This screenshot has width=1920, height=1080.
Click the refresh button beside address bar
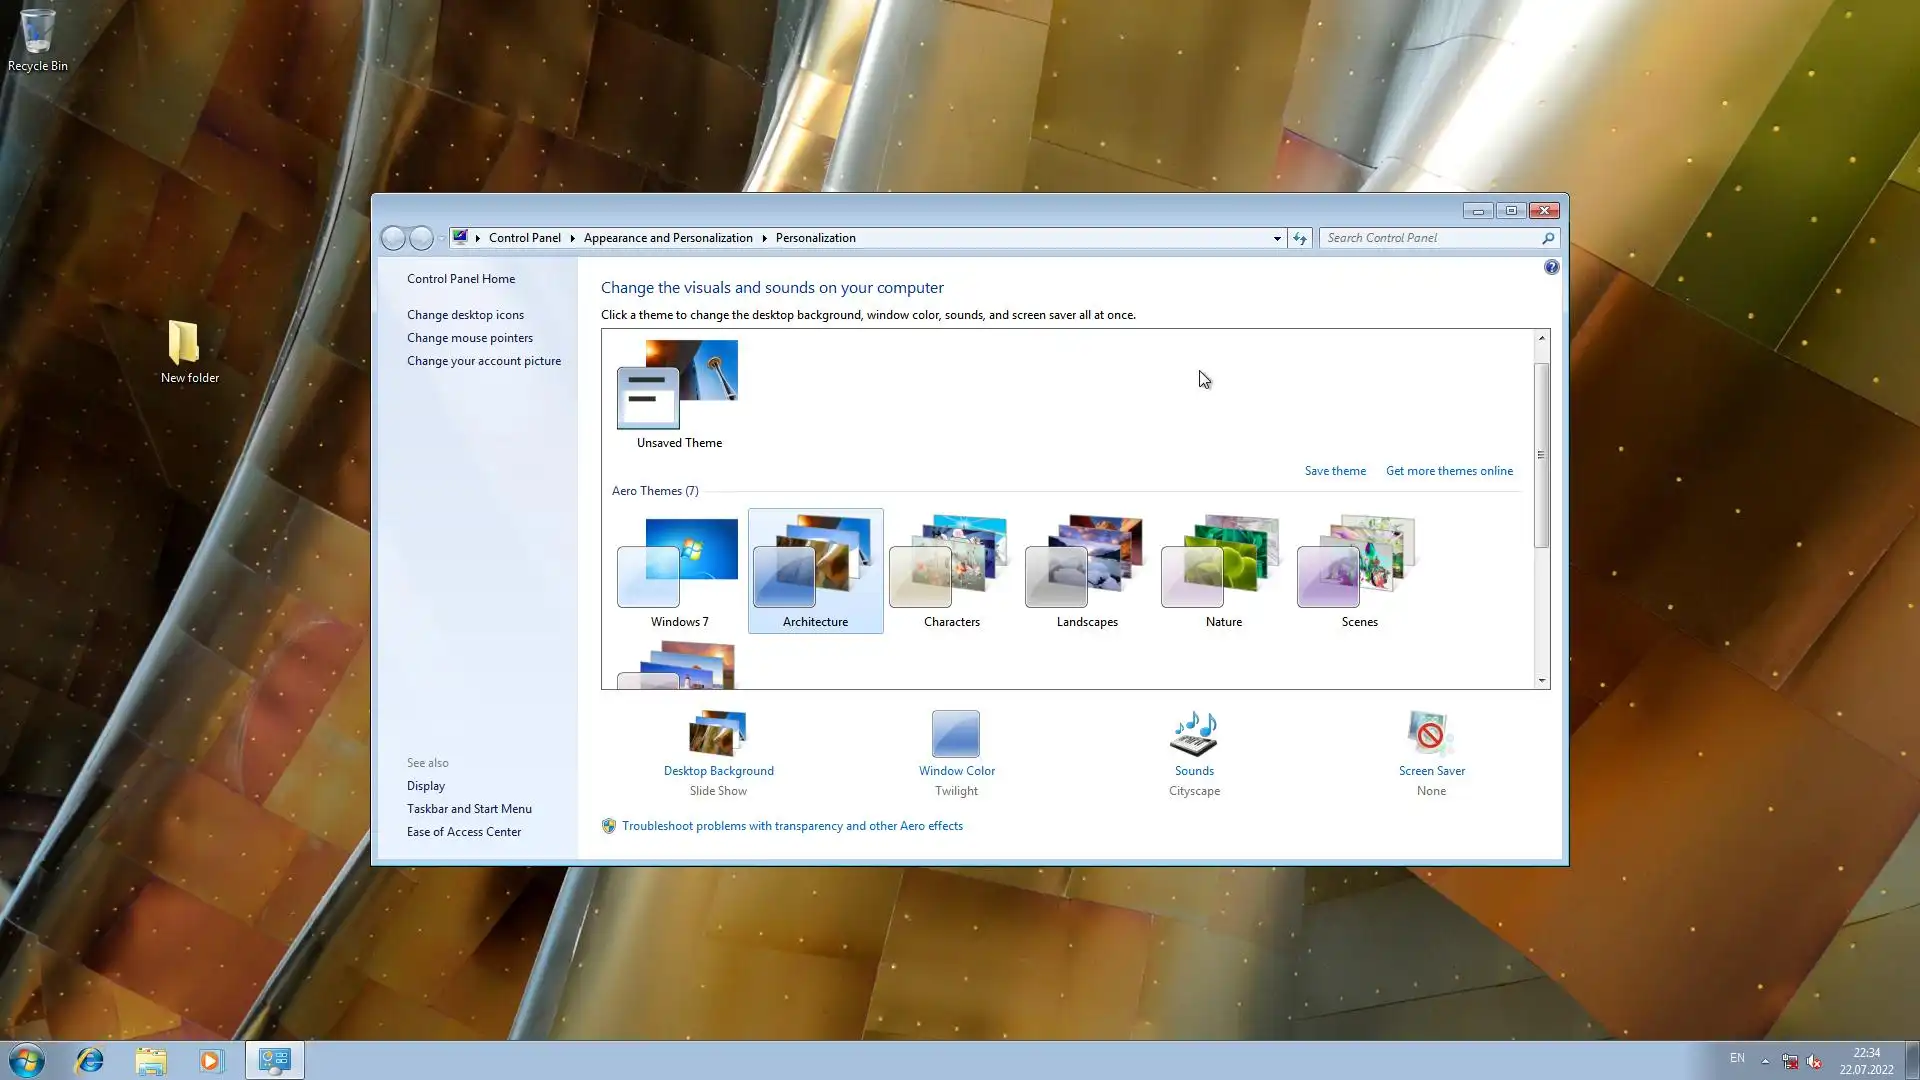point(1299,238)
